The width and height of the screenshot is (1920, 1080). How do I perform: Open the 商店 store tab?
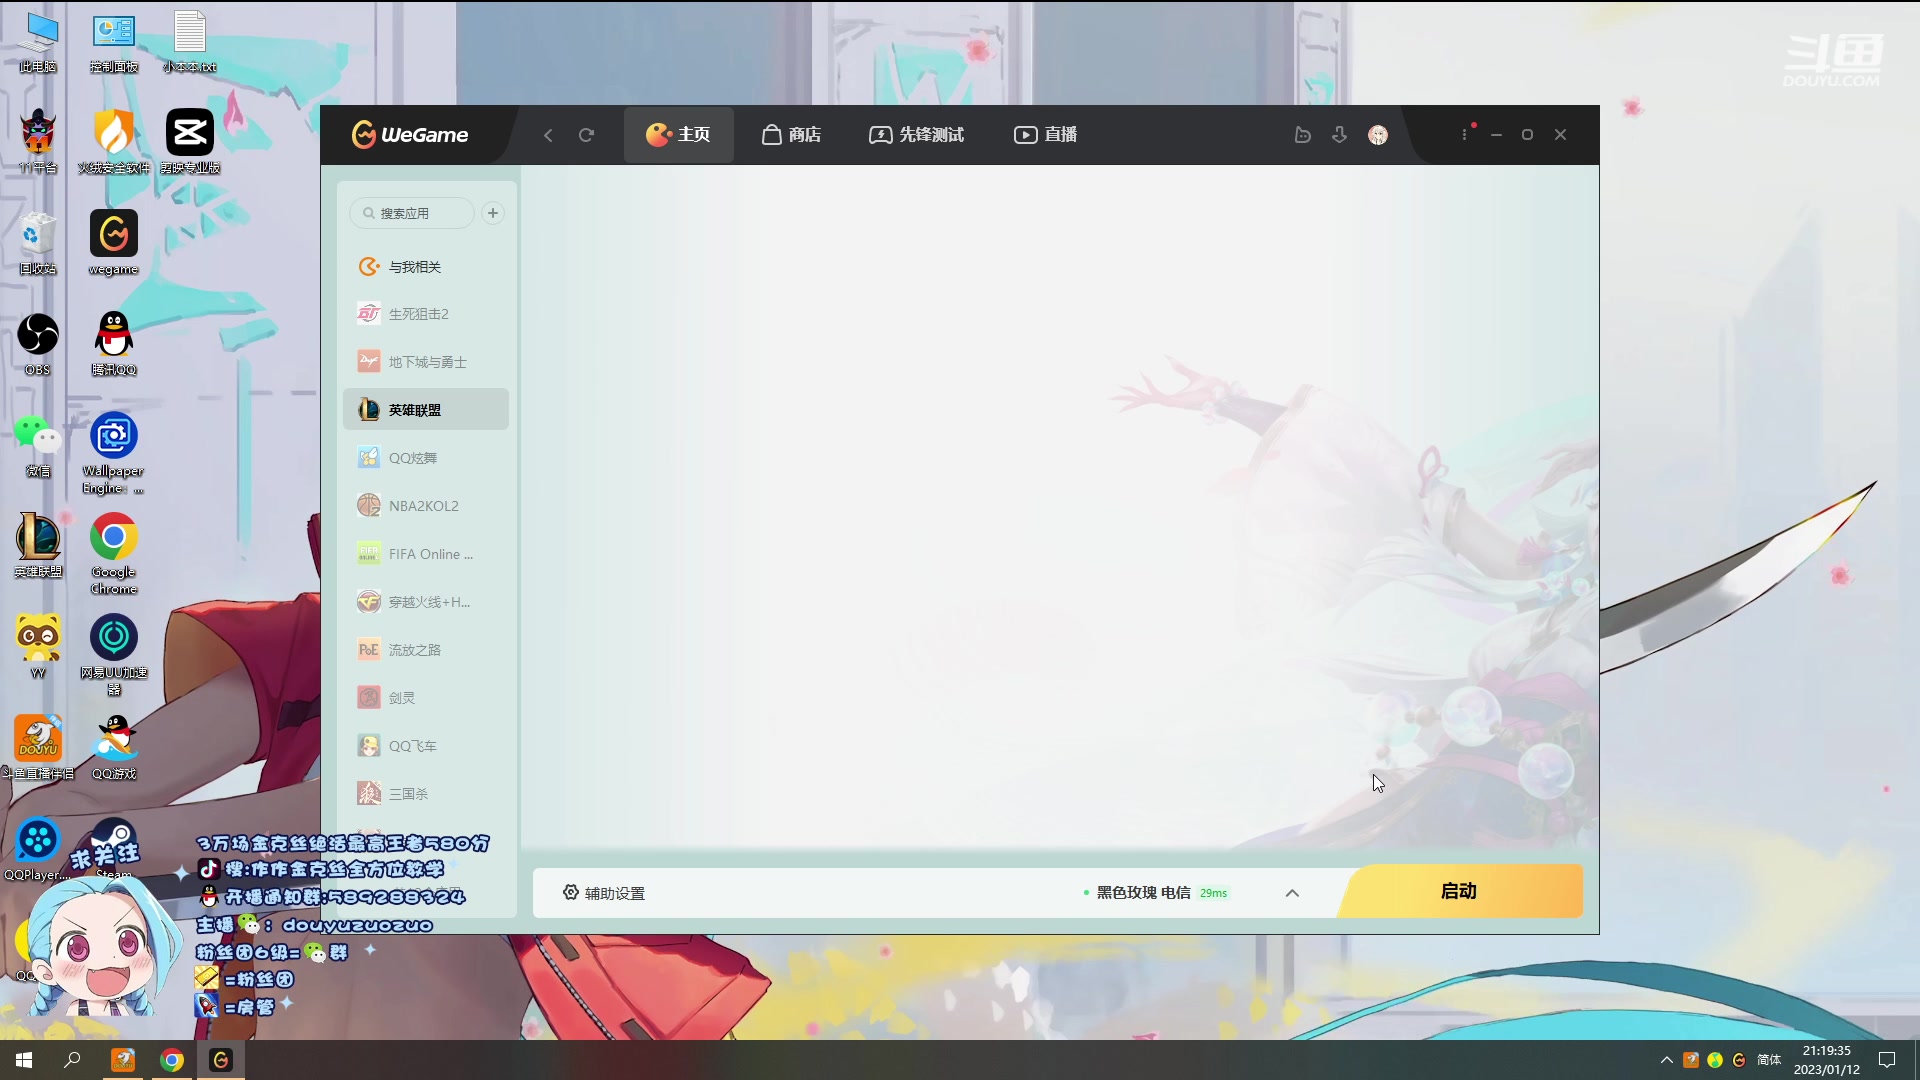(791, 135)
